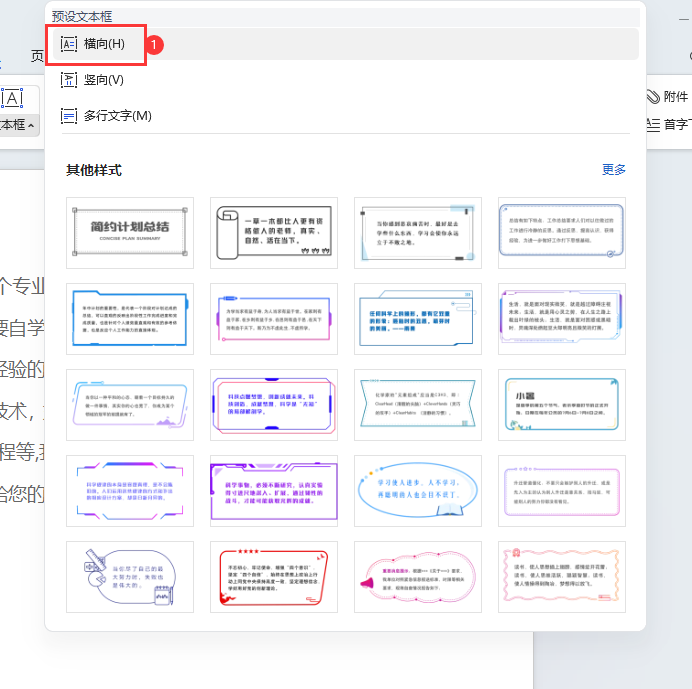Choose the blue oval book frame template
The width and height of the screenshot is (692, 689).
417,491
